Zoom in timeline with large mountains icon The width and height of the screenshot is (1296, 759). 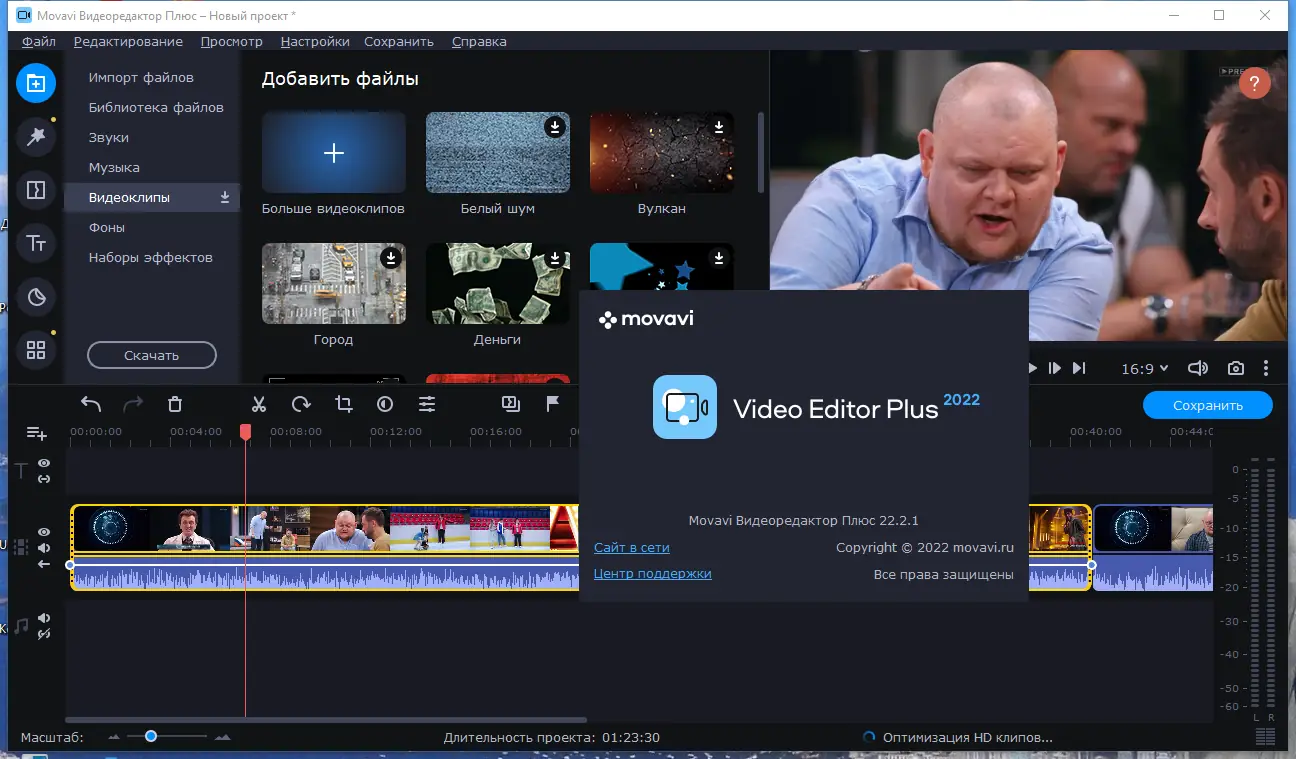click(x=222, y=737)
